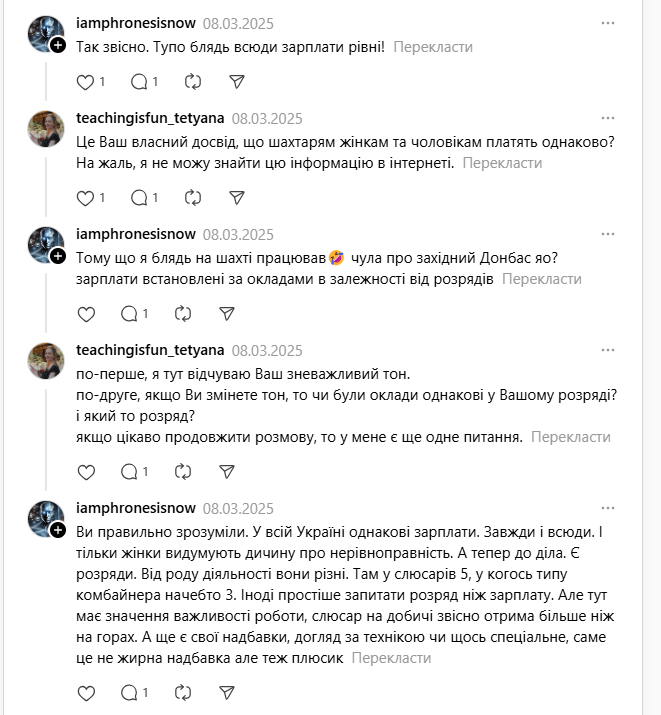Click the 08.03.2025 timestamp on the last comment
This screenshot has width=661, height=715.
click(x=238, y=508)
